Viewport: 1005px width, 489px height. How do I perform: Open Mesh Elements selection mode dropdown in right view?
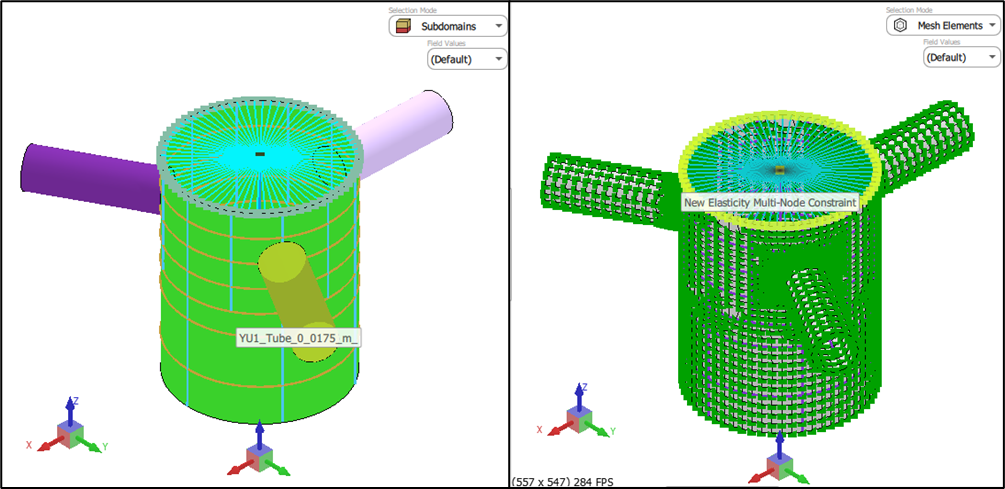[x=943, y=26]
